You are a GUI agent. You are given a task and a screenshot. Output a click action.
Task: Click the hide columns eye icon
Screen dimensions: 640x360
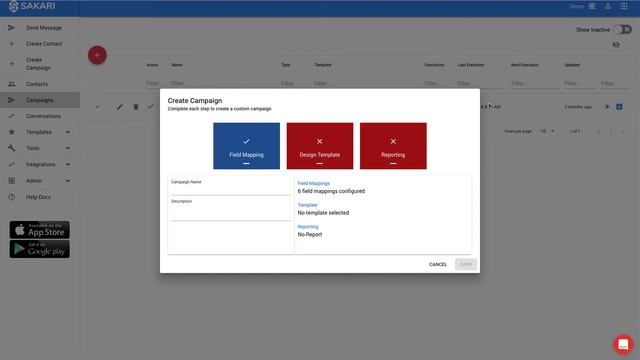[x=616, y=44]
